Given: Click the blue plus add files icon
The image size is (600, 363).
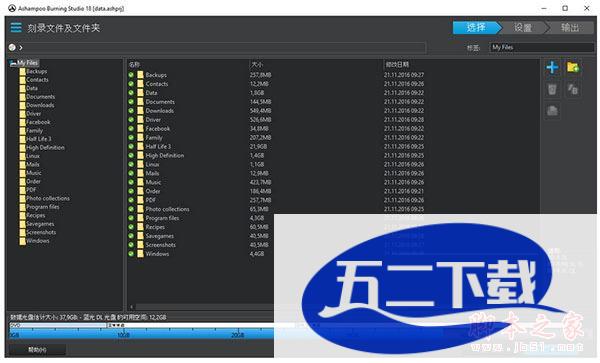Looking at the screenshot, I should 552,68.
